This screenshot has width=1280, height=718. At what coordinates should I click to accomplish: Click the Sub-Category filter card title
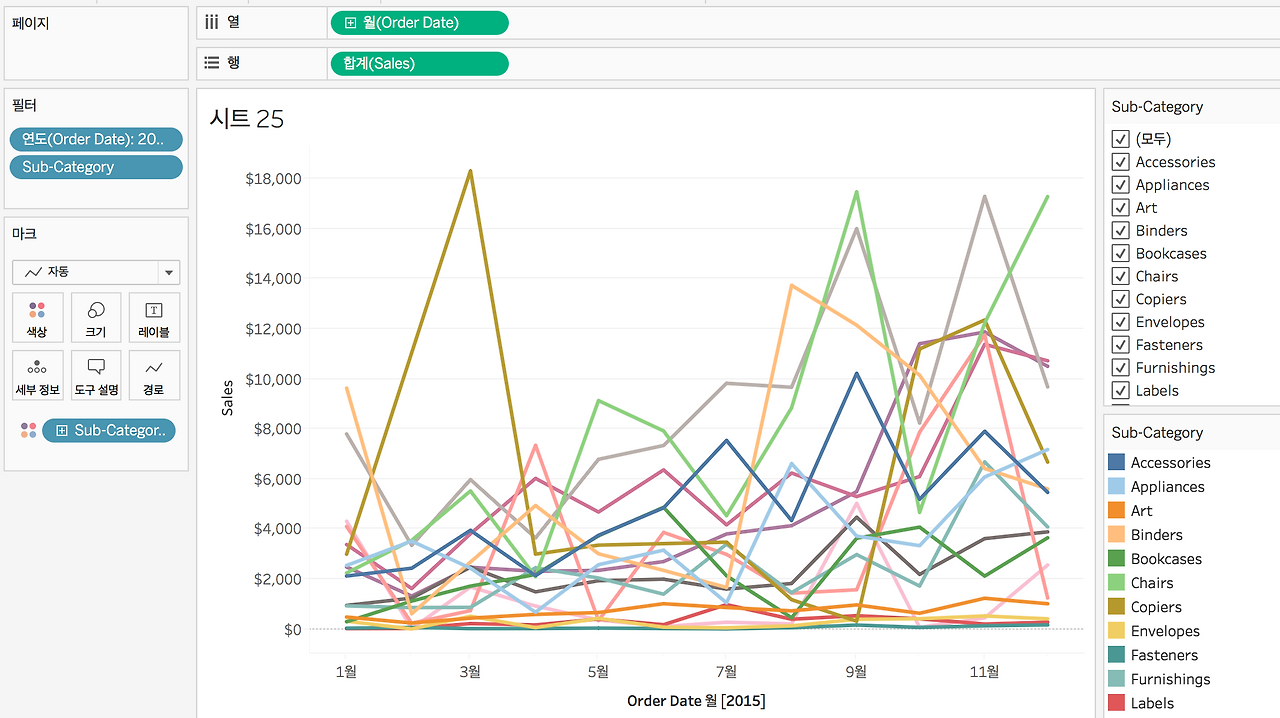click(1157, 107)
